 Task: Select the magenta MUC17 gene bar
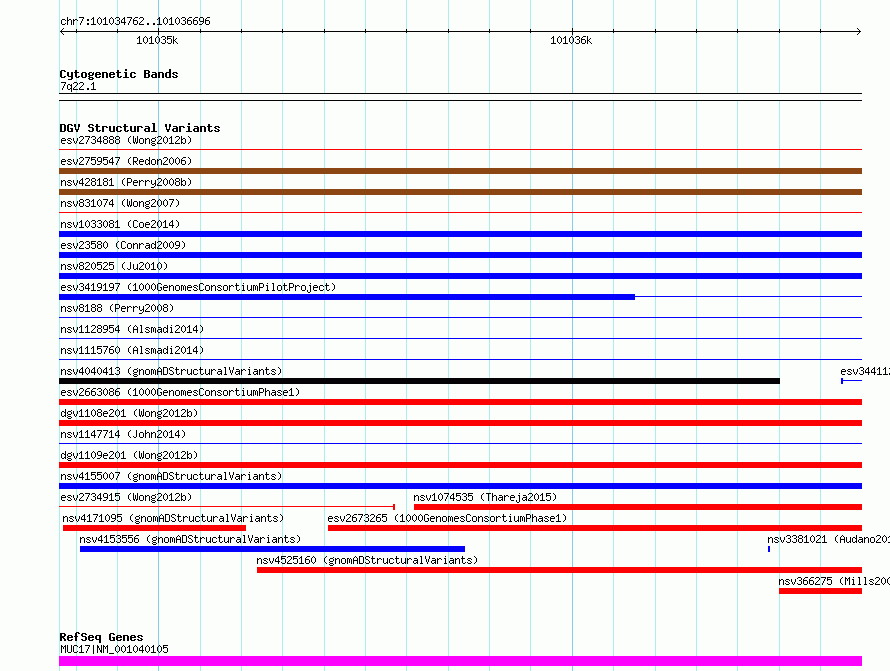[460, 661]
